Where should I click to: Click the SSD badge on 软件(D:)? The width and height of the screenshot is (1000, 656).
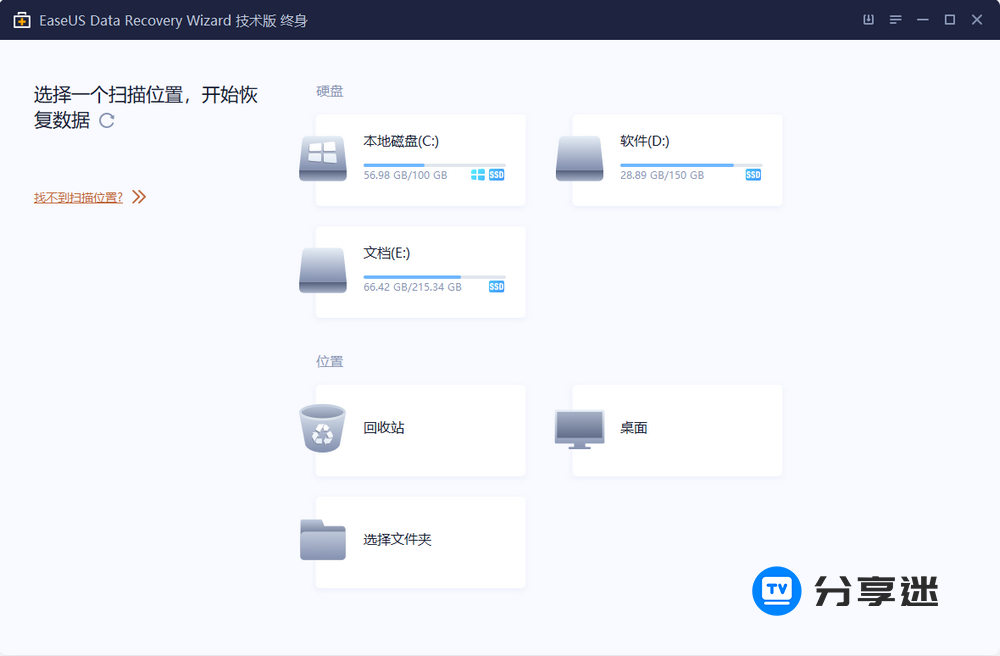click(752, 174)
